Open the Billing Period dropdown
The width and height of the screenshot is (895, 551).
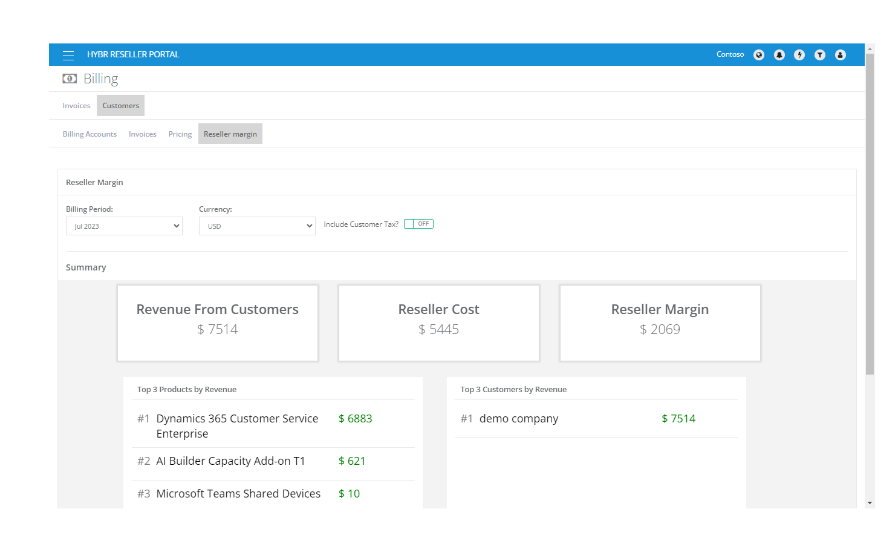[124, 226]
